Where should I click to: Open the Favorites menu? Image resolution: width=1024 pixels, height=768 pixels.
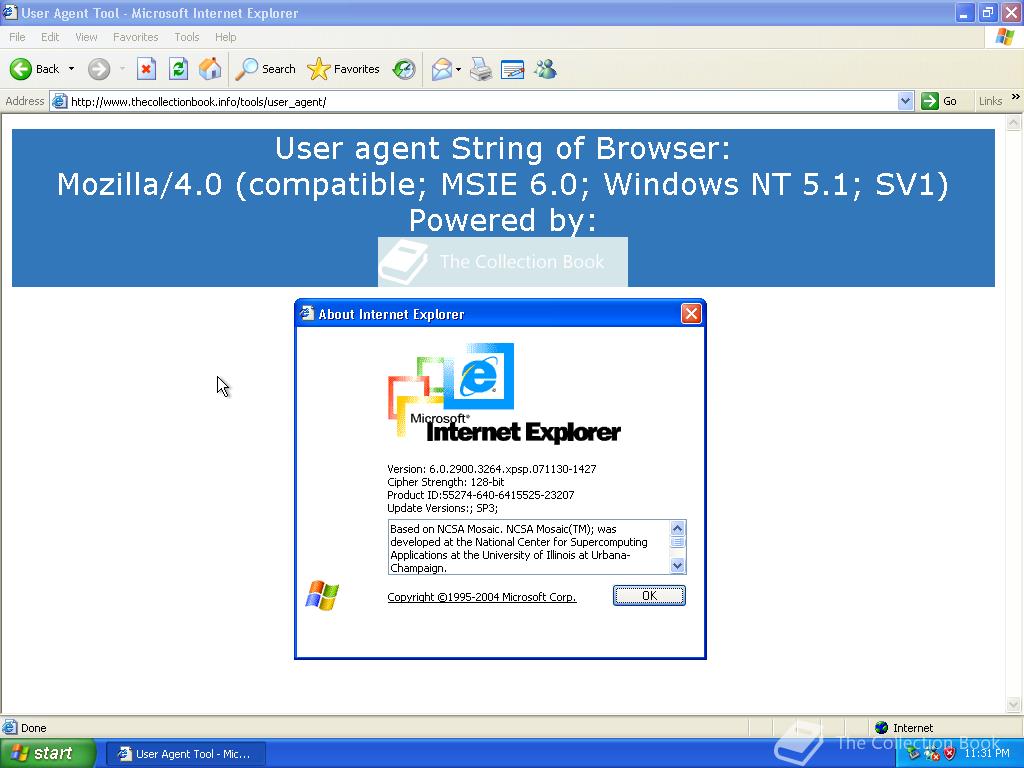135,37
